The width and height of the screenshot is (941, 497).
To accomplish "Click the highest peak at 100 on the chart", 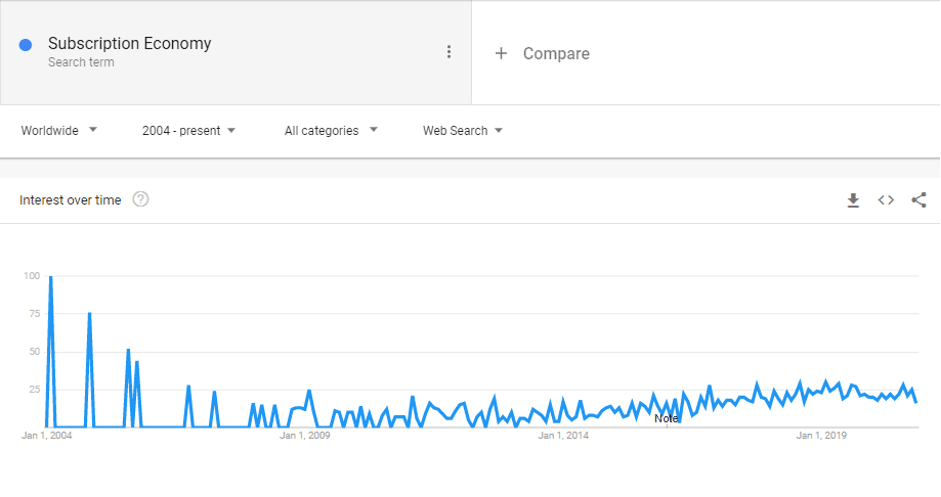I will pyautogui.click(x=50, y=277).
